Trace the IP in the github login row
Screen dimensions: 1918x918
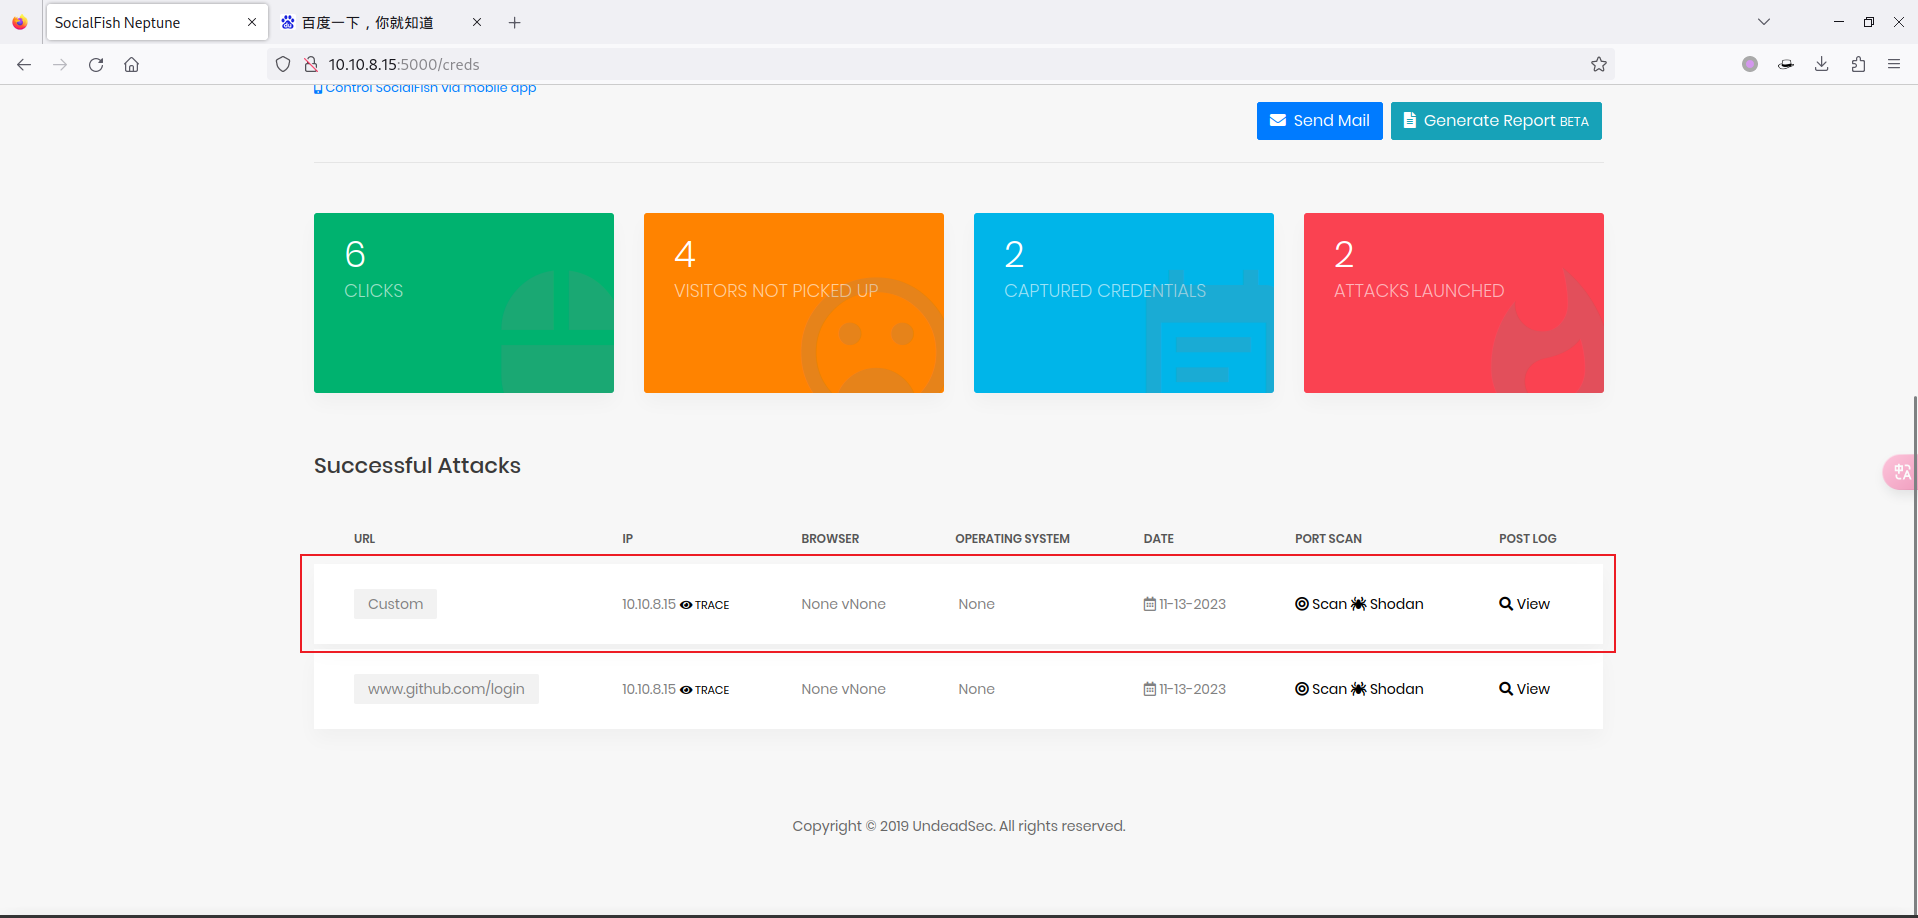[x=705, y=690]
